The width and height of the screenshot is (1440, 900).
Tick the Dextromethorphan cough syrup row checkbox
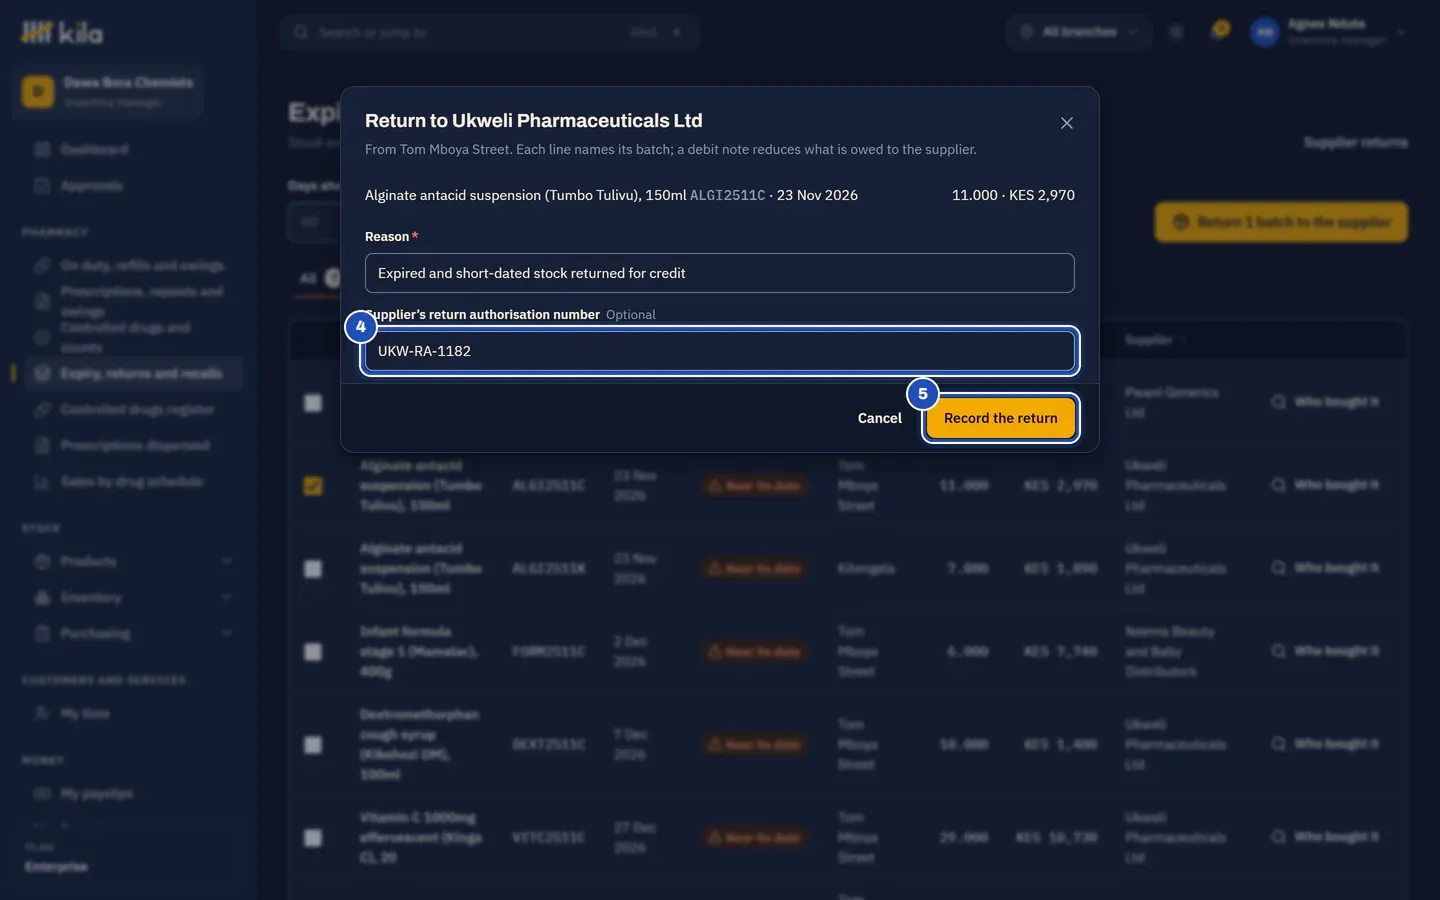[x=313, y=745]
